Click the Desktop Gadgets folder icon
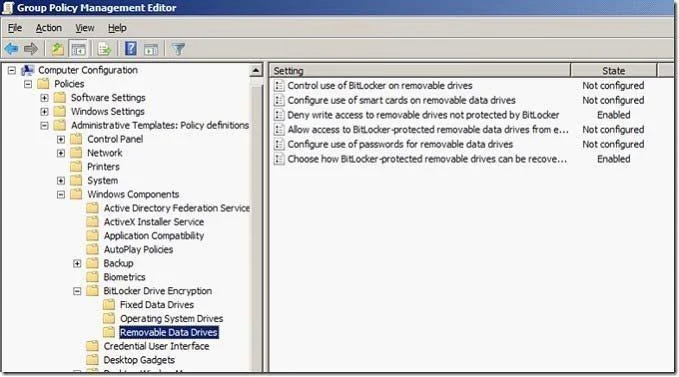679x377 pixels. point(92,360)
